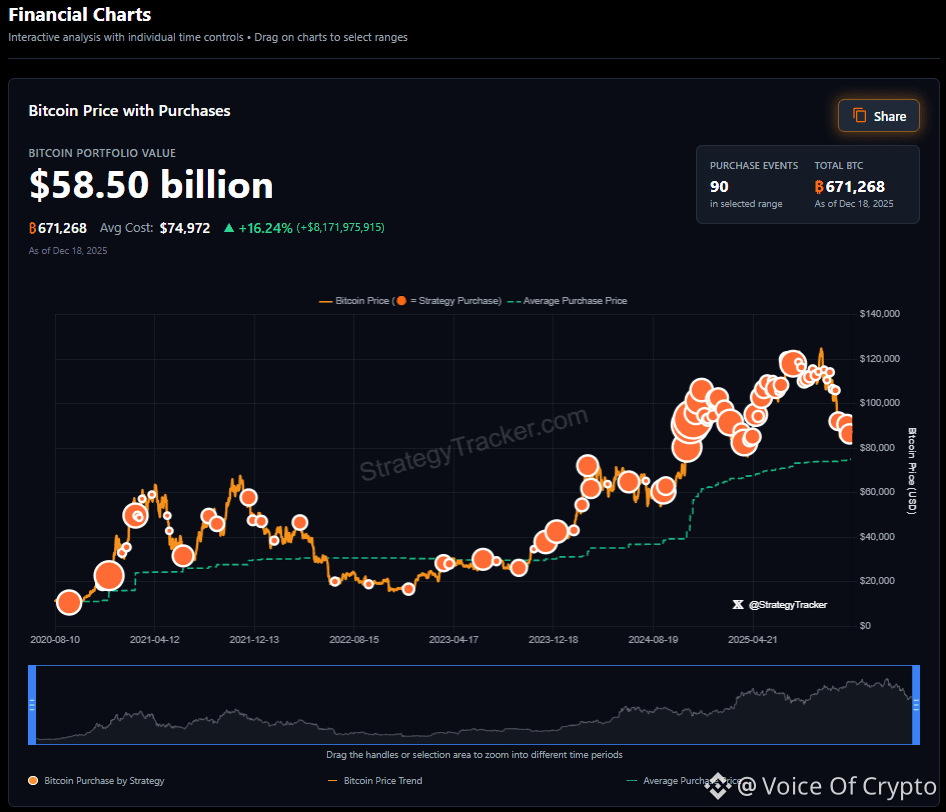Image resolution: width=946 pixels, height=812 pixels.
Task: Click the Bitcoin symbol in Total BTC card
Action: (819, 186)
